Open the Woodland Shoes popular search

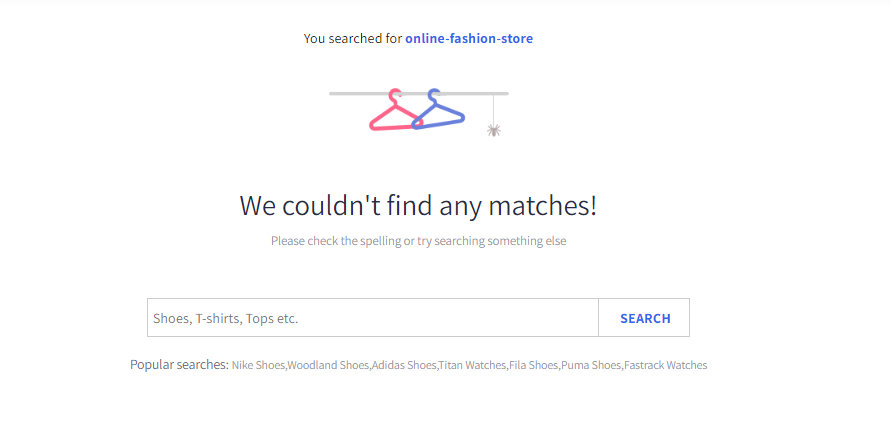click(328, 366)
